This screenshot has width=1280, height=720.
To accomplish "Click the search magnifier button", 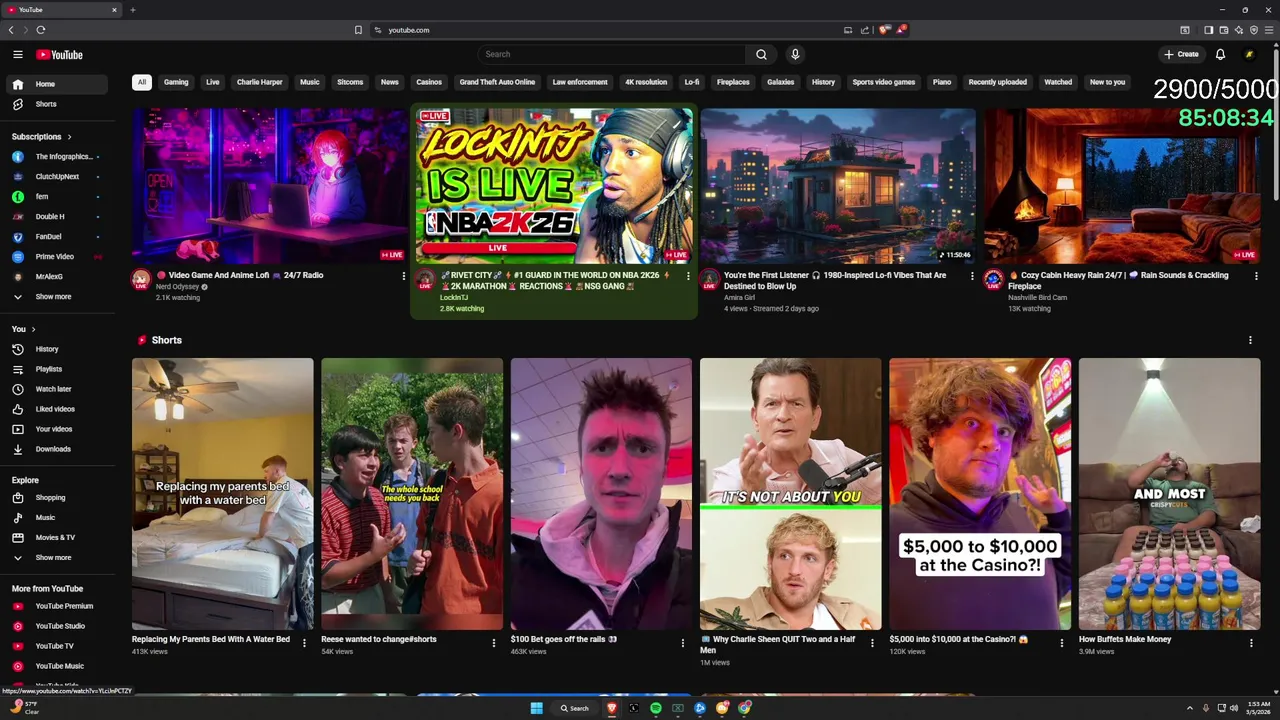I will [761, 54].
